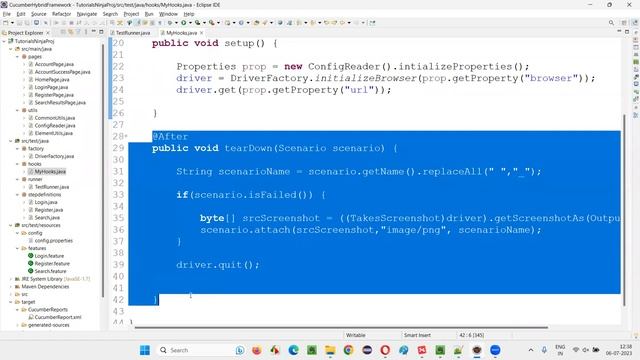Open the Project menu
Image resolution: width=640 pixels, height=360 pixels.
(131, 14)
